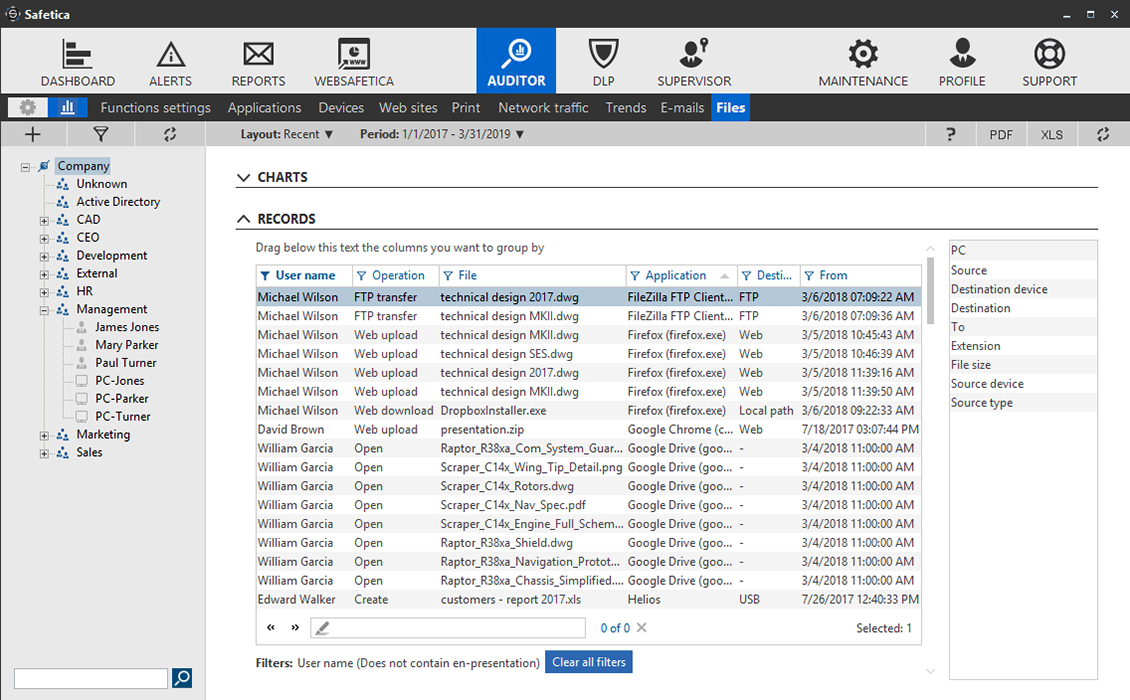Image resolution: width=1130 pixels, height=700 pixels.
Task: Open the Support section
Action: click(1049, 62)
